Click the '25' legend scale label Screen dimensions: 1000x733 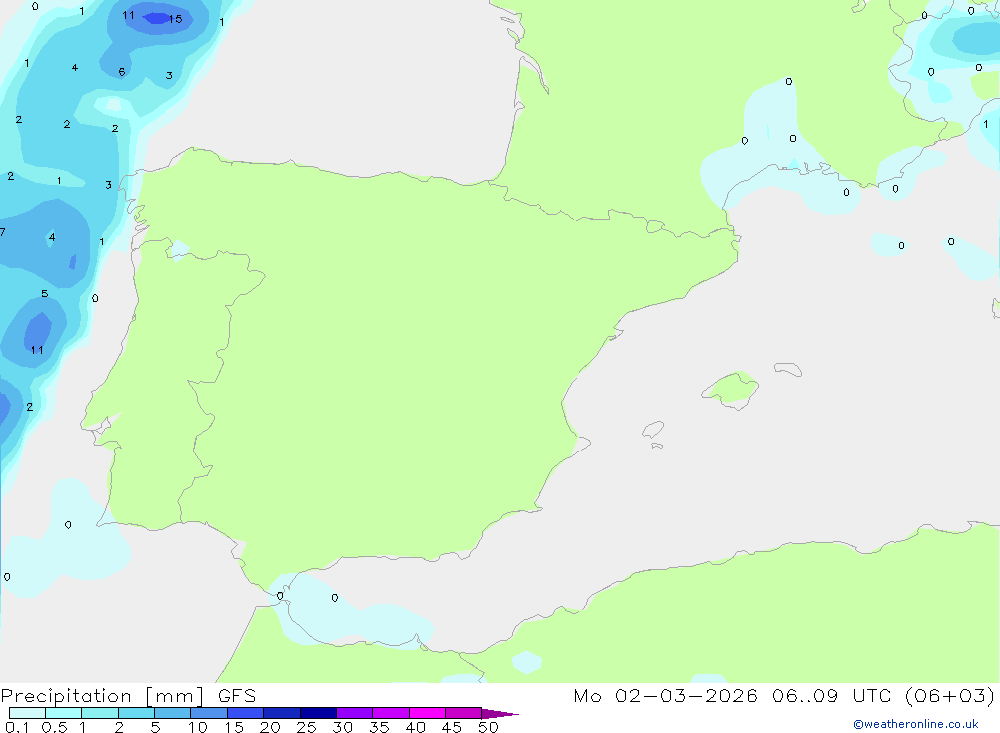click(306, 727)
